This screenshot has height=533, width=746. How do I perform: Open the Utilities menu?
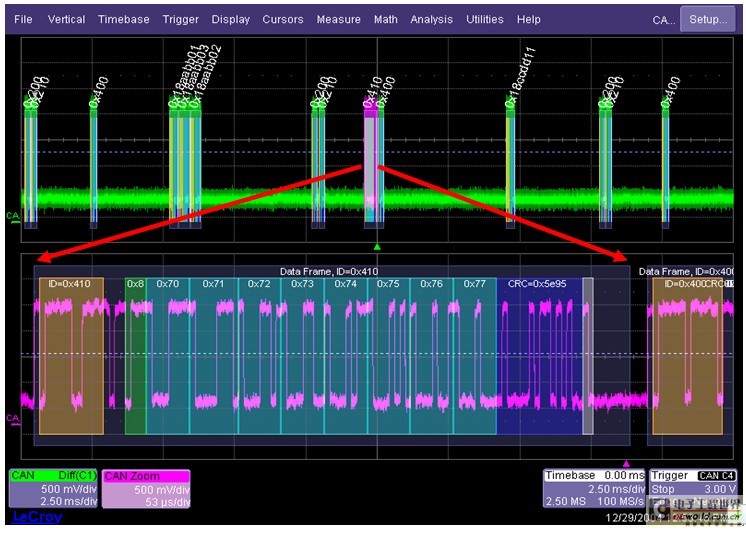(x=485, y=19)
